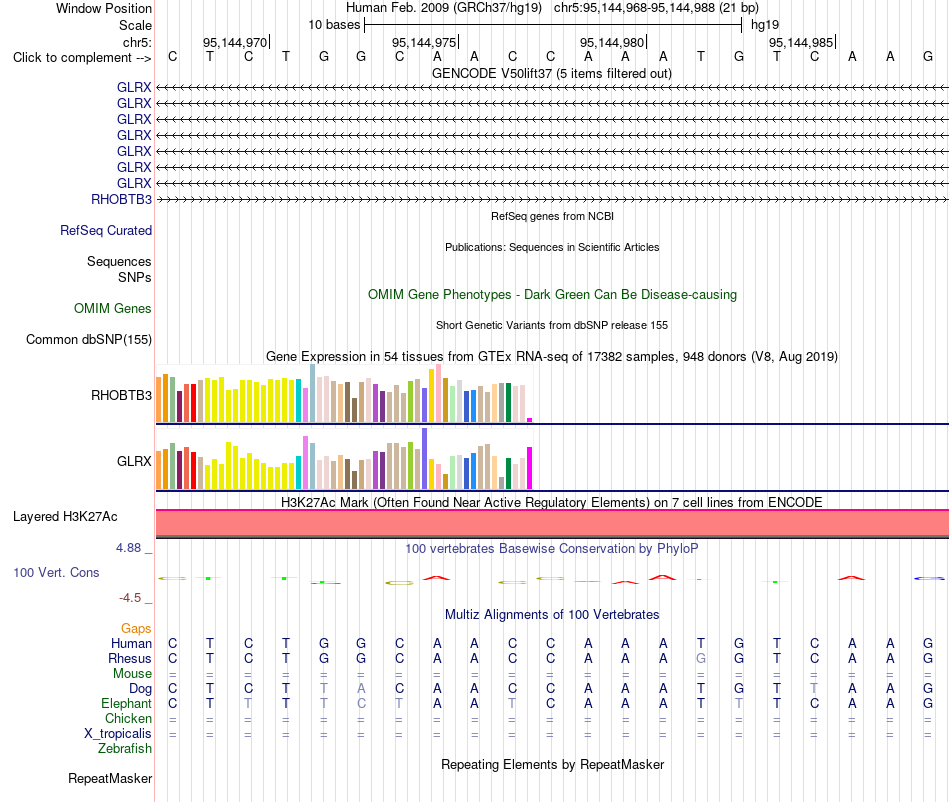Click the H3K27Ac Mark ENCODE track title
The height and width of the screenshot is (802, 950).
coord(551,502)
